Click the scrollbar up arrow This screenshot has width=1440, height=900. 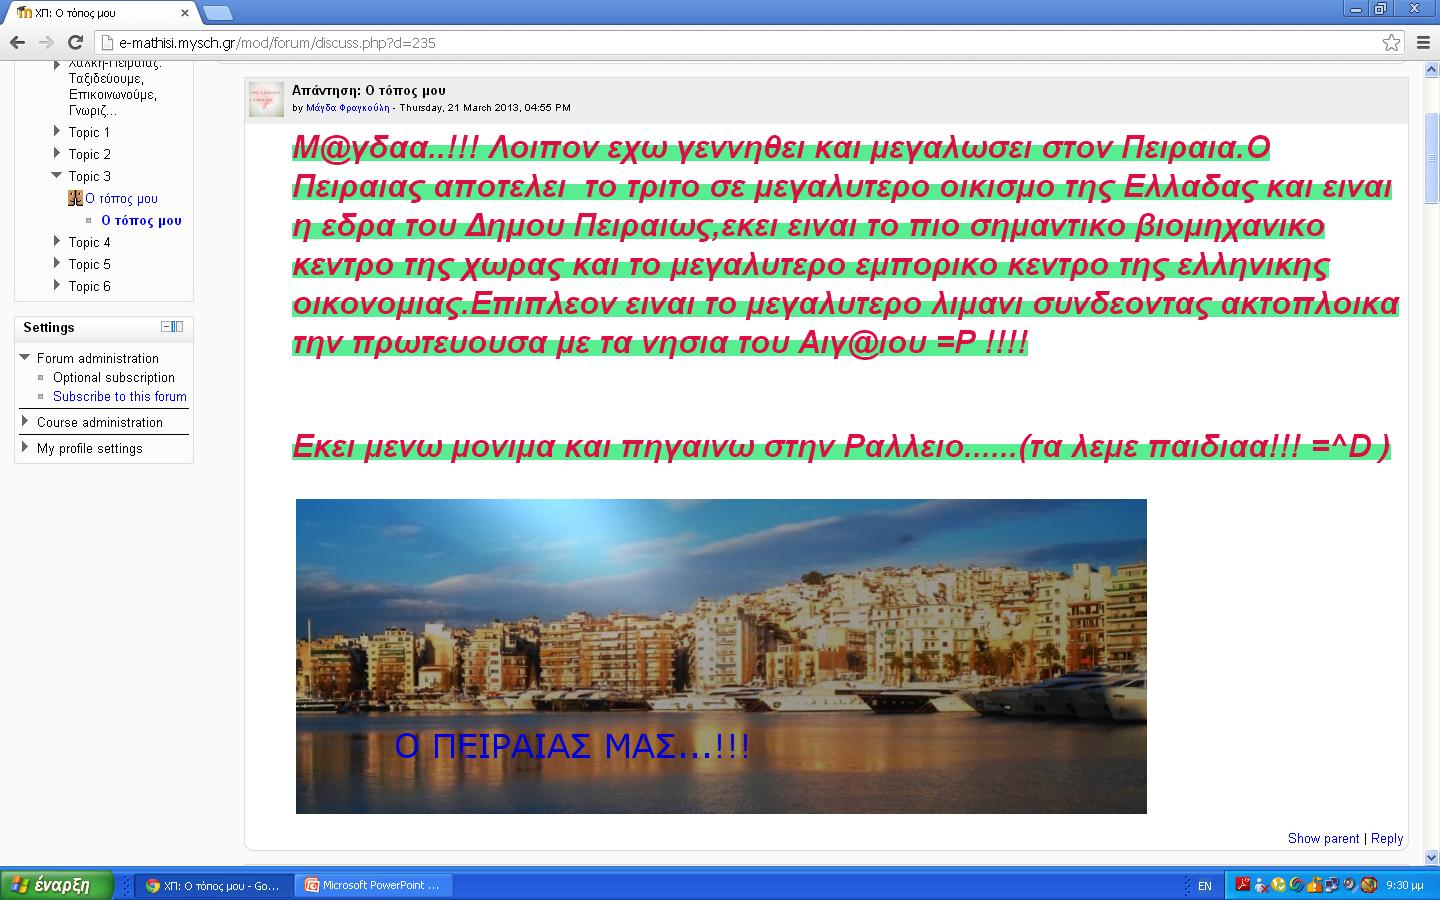(1431, 68)
